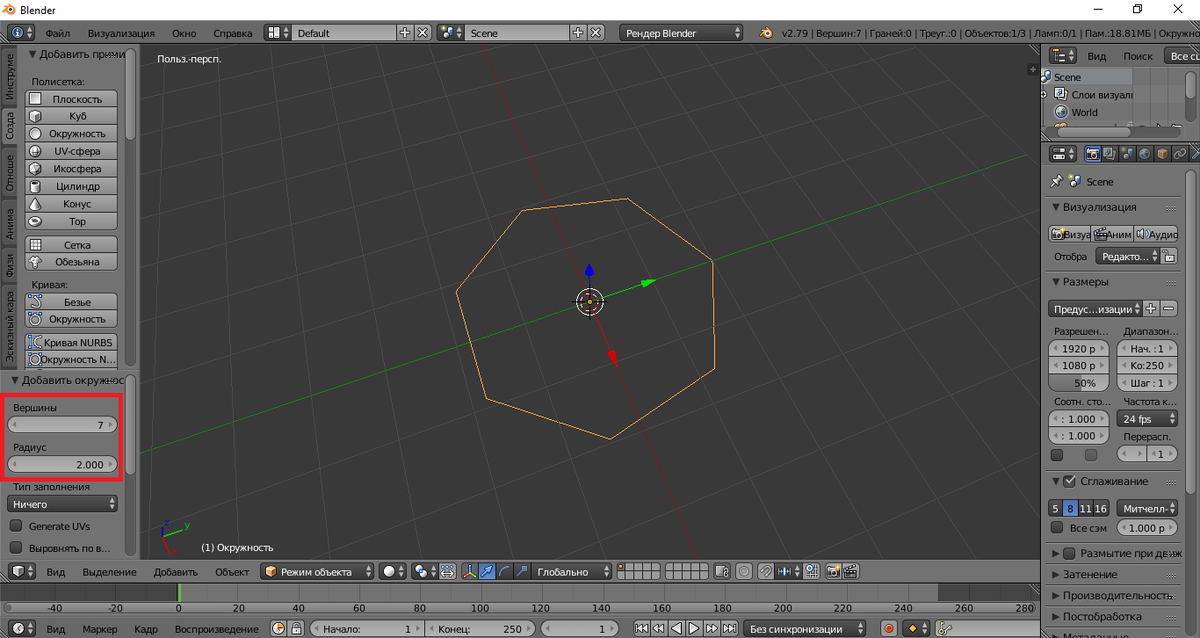Add a Plane (Плоскость) mesh primitive
Image resolution: width=1200 pixels, height=638 pixels.
(71, 99)
